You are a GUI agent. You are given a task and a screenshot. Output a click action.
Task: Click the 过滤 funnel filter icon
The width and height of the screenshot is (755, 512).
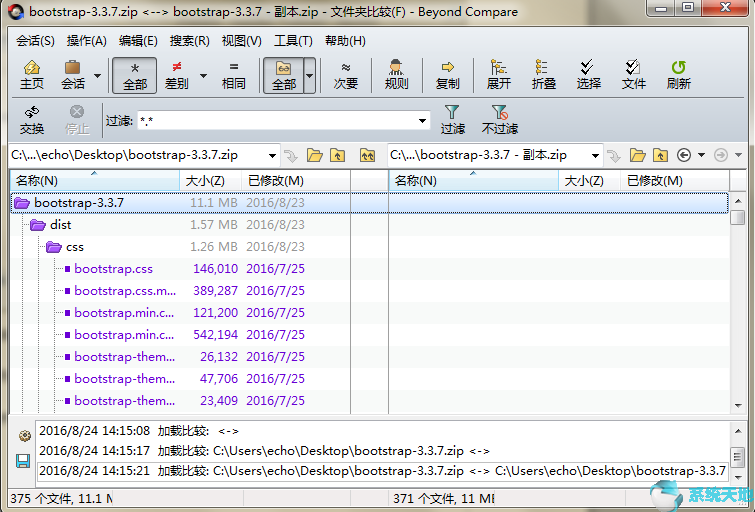pyautogui.click(x=452, y=120)
